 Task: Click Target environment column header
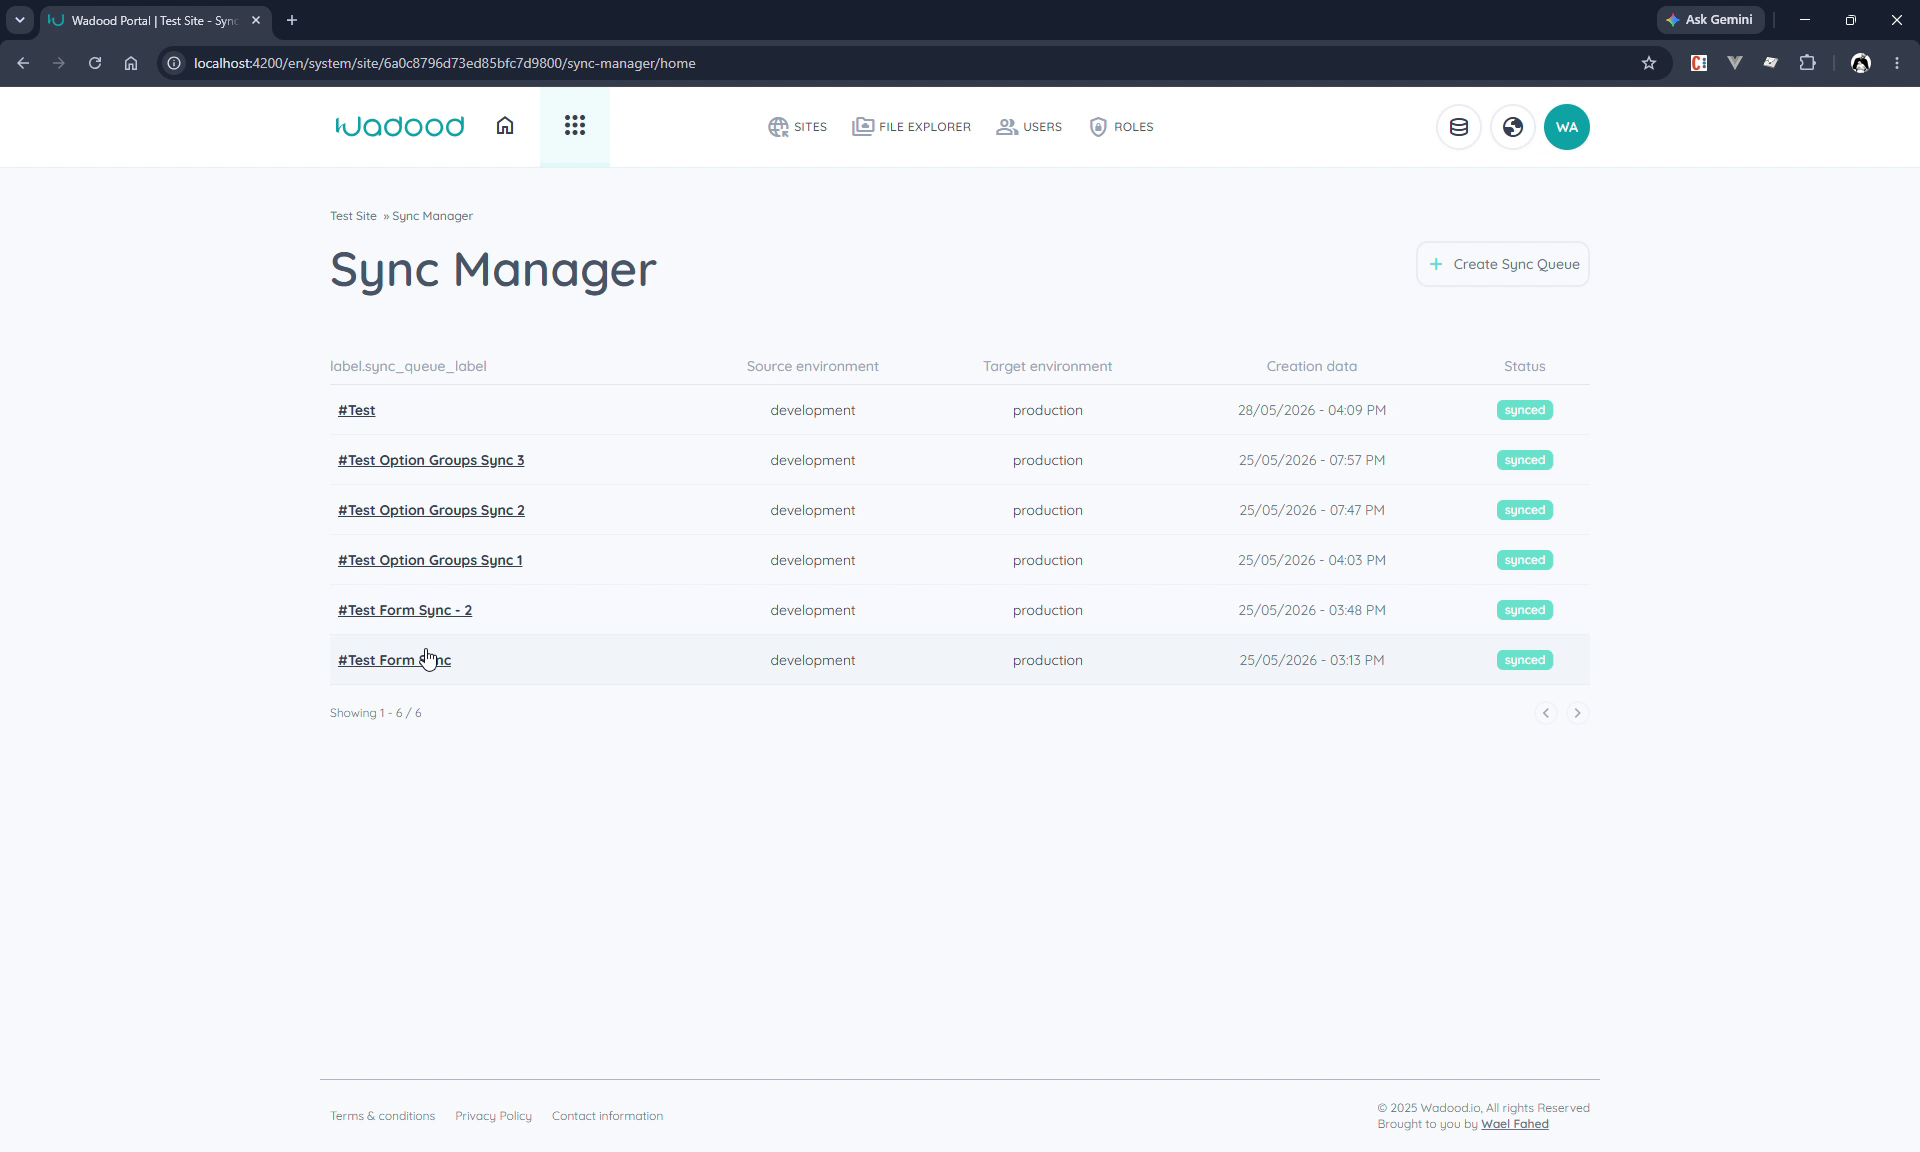[x=1048, y=366]
